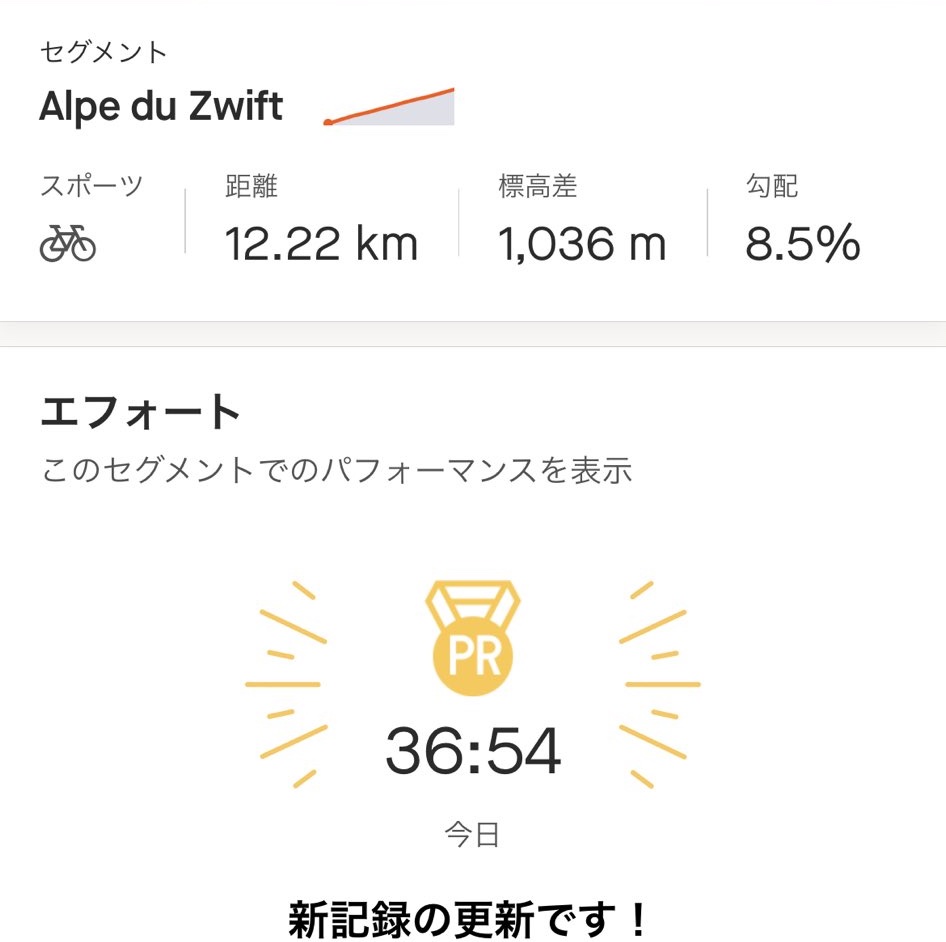The height and width of the screenshot is (942, 946).
Task: Click the エフォート section heading
Action: [x=141, y=412]
